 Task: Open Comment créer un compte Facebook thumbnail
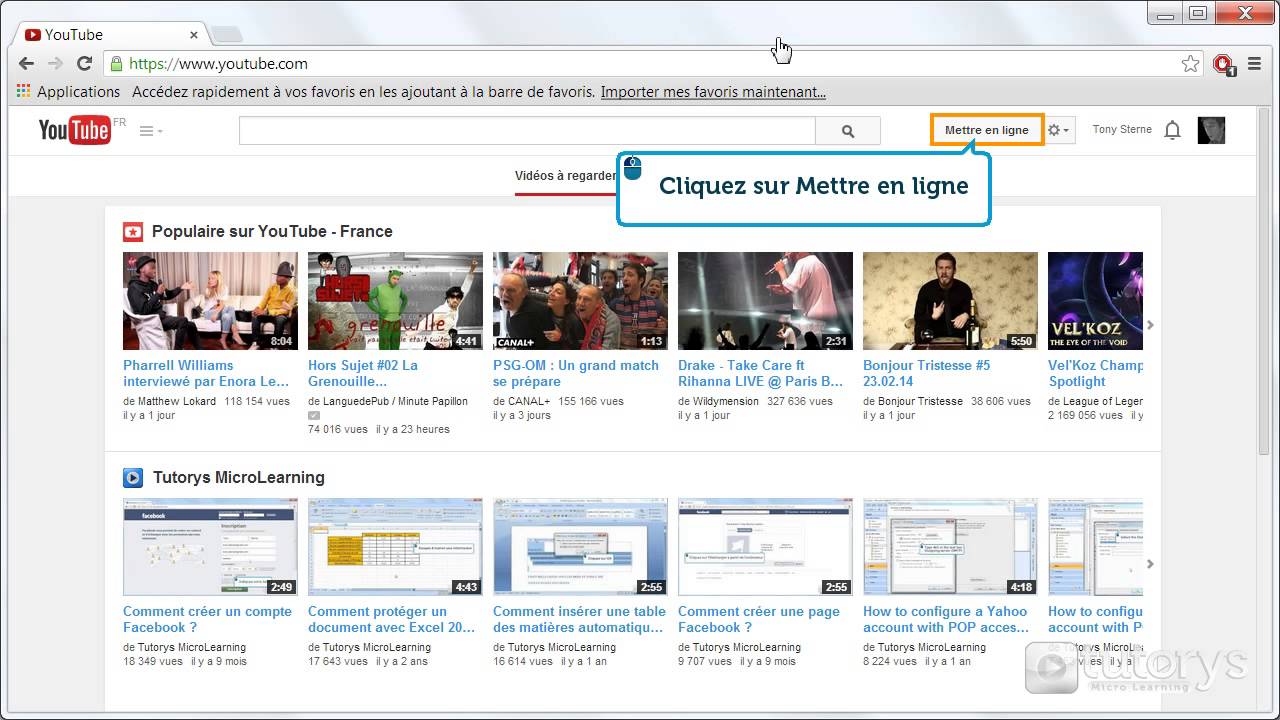tap(210, 547)
